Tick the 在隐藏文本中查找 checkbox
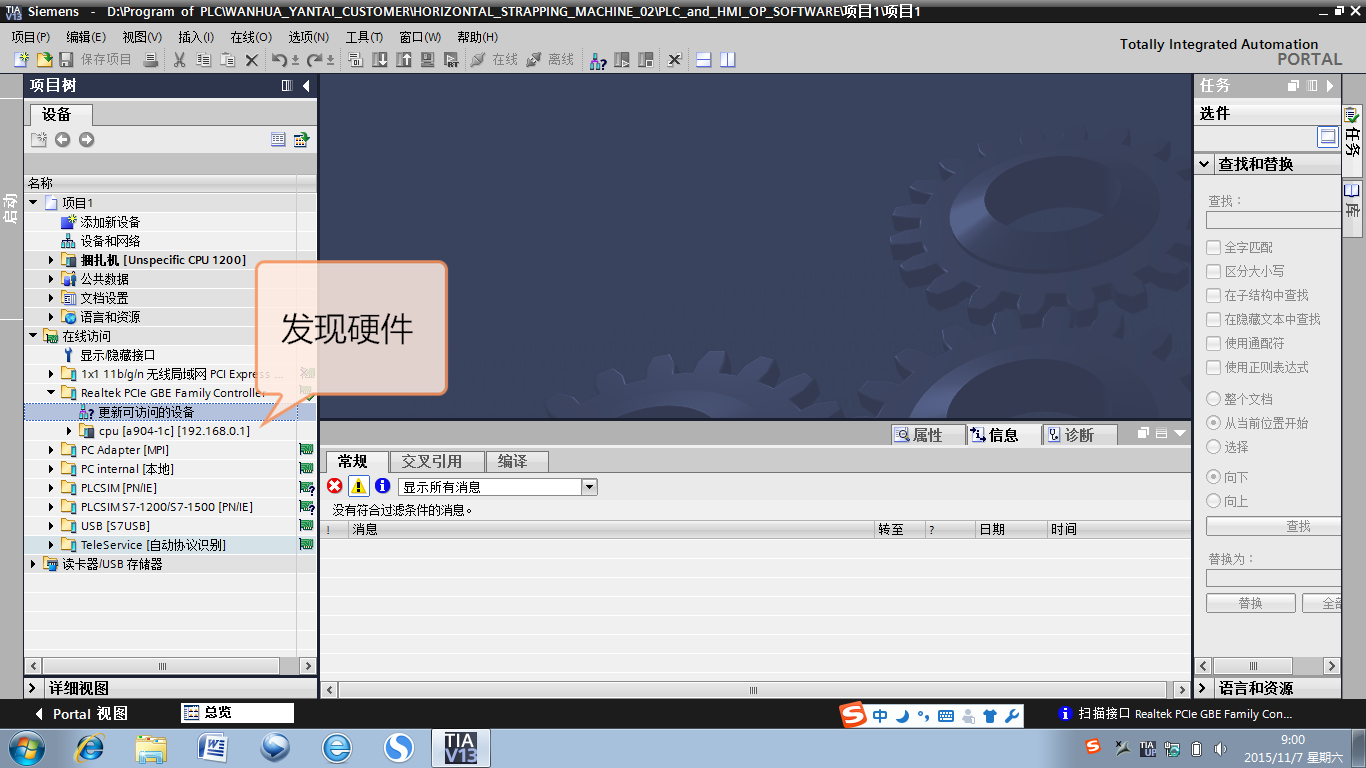Viewport: 1366px width, 768px height. (1214, 319)
